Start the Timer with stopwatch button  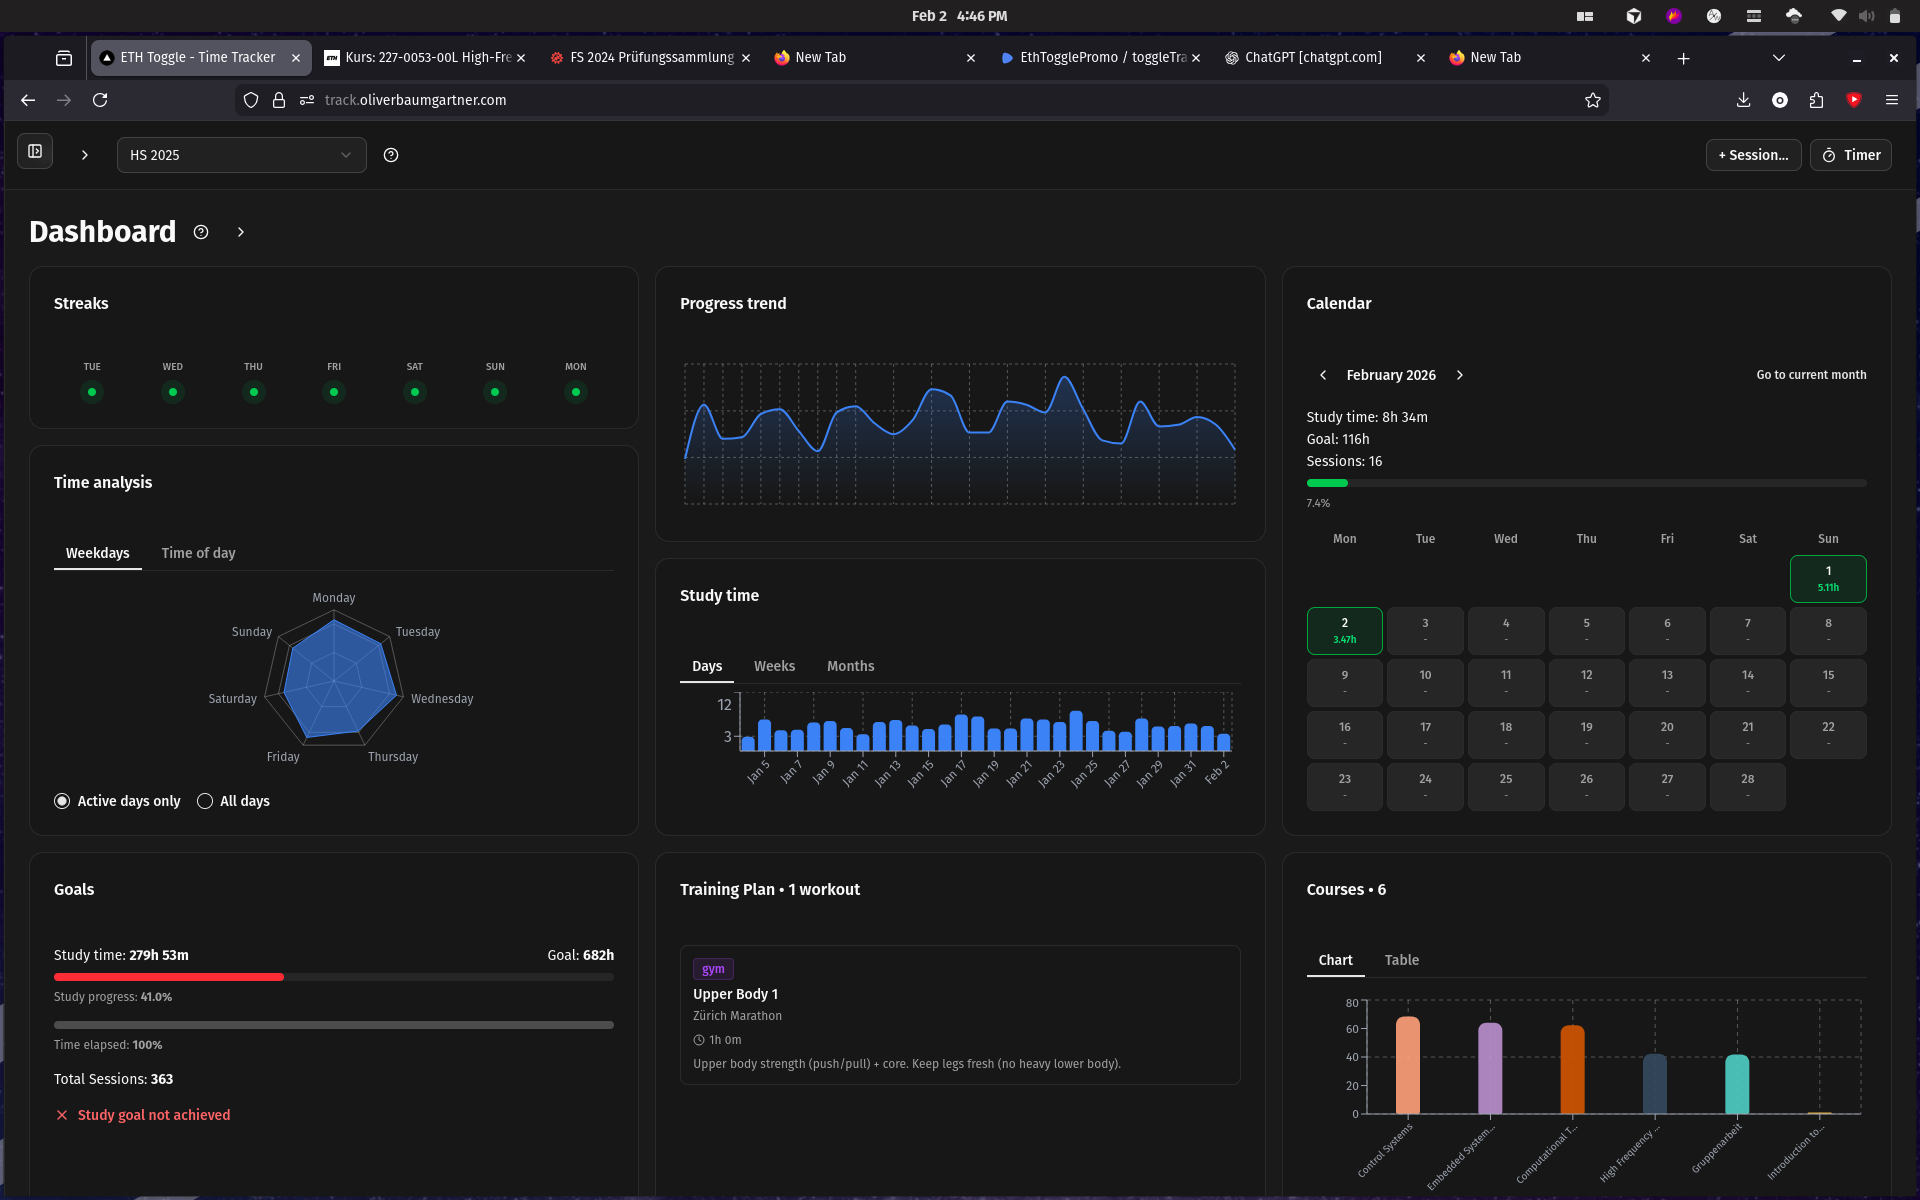tap(1850, 155)
